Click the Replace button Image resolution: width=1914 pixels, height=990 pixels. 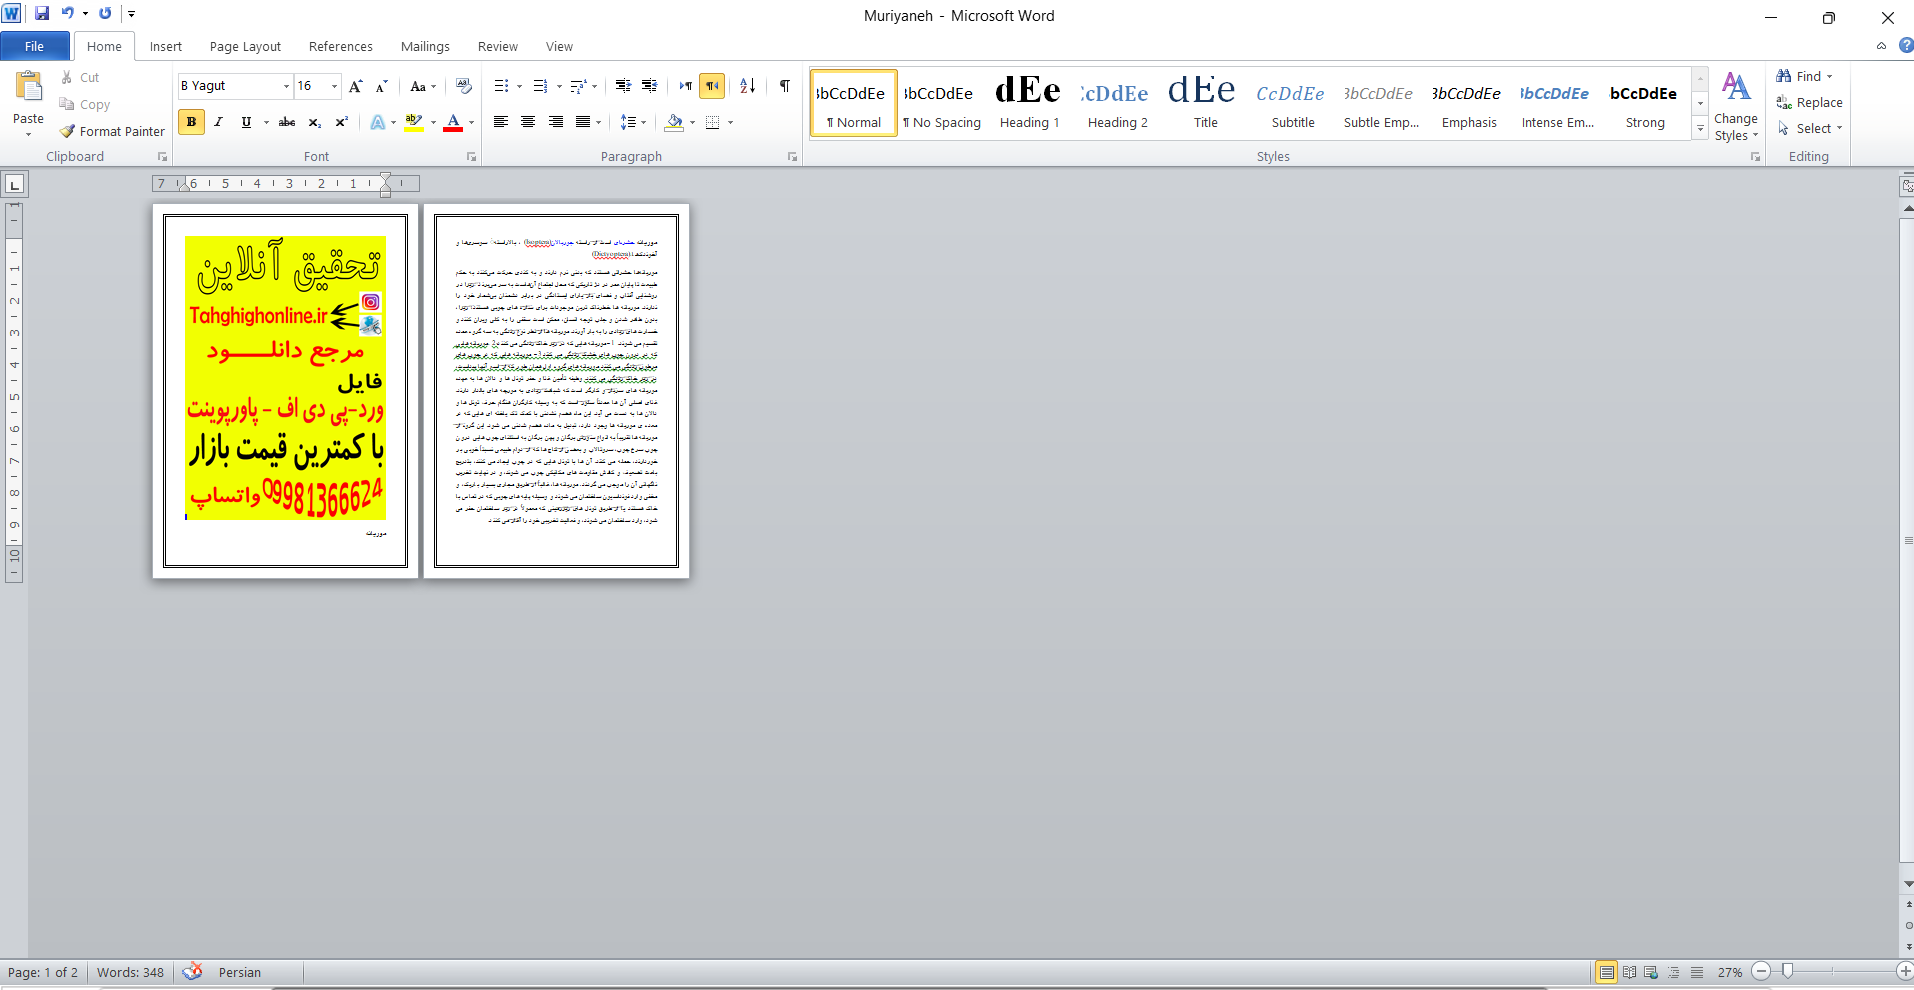[x=1810, y=102]
